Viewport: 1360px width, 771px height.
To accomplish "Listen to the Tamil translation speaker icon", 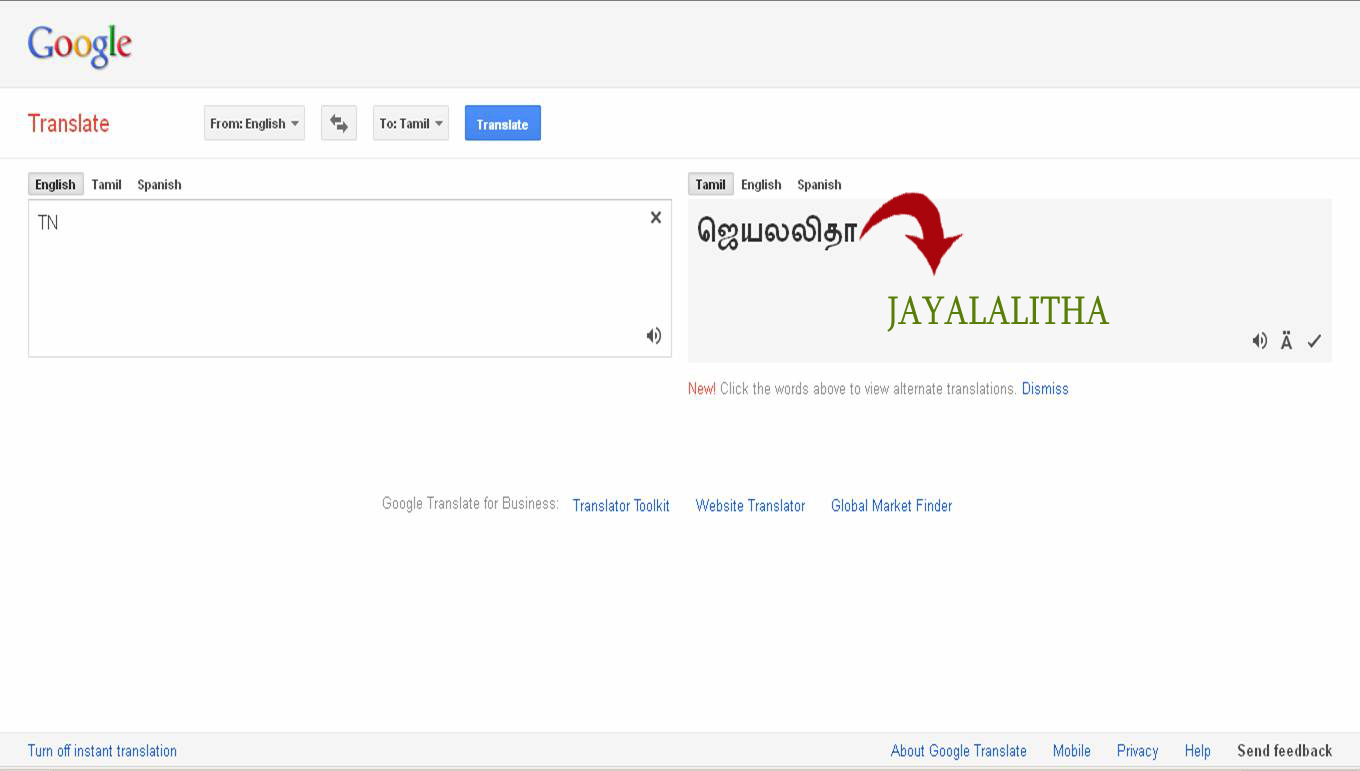I will [x=1260, y=341].
